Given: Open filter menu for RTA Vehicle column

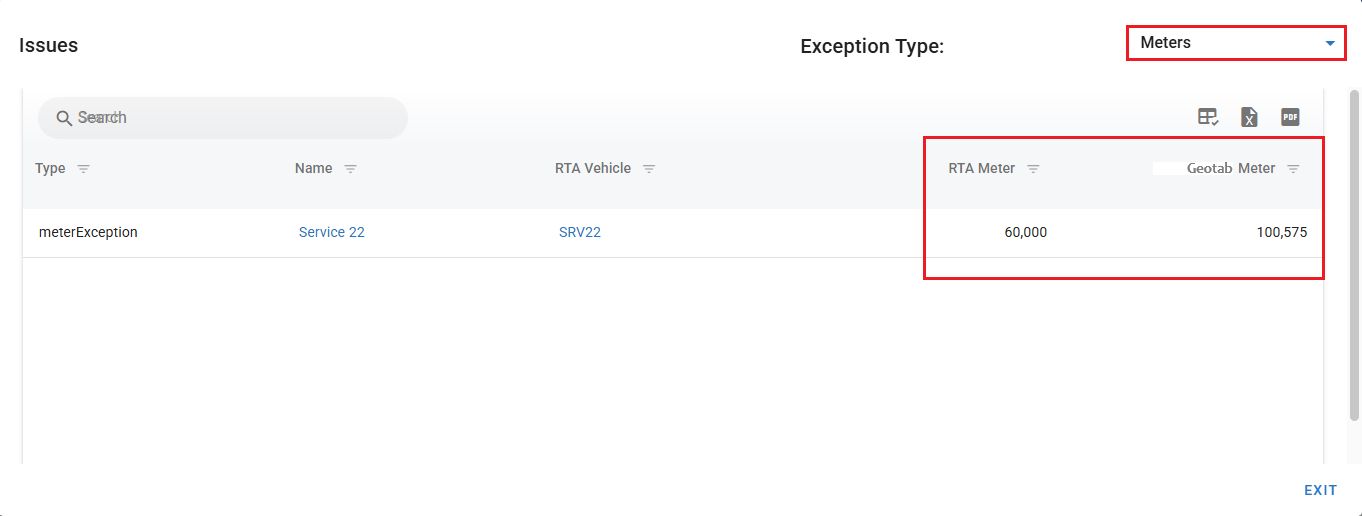Looking at the screenshot, I should point(649,169).
